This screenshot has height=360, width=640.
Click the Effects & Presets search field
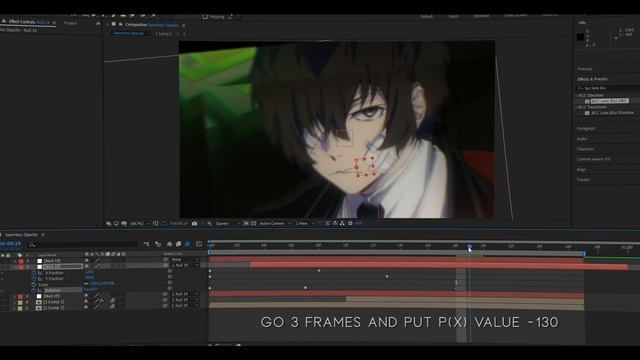[x=609, y=88]
